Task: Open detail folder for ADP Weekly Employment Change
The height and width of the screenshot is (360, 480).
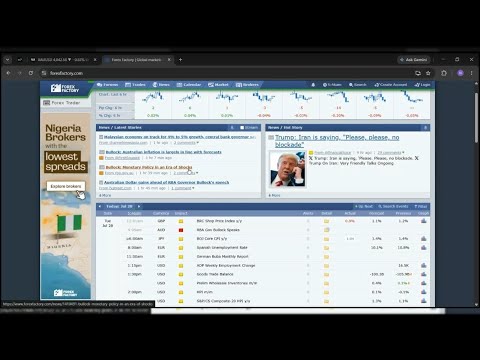Action: [326, 266]
